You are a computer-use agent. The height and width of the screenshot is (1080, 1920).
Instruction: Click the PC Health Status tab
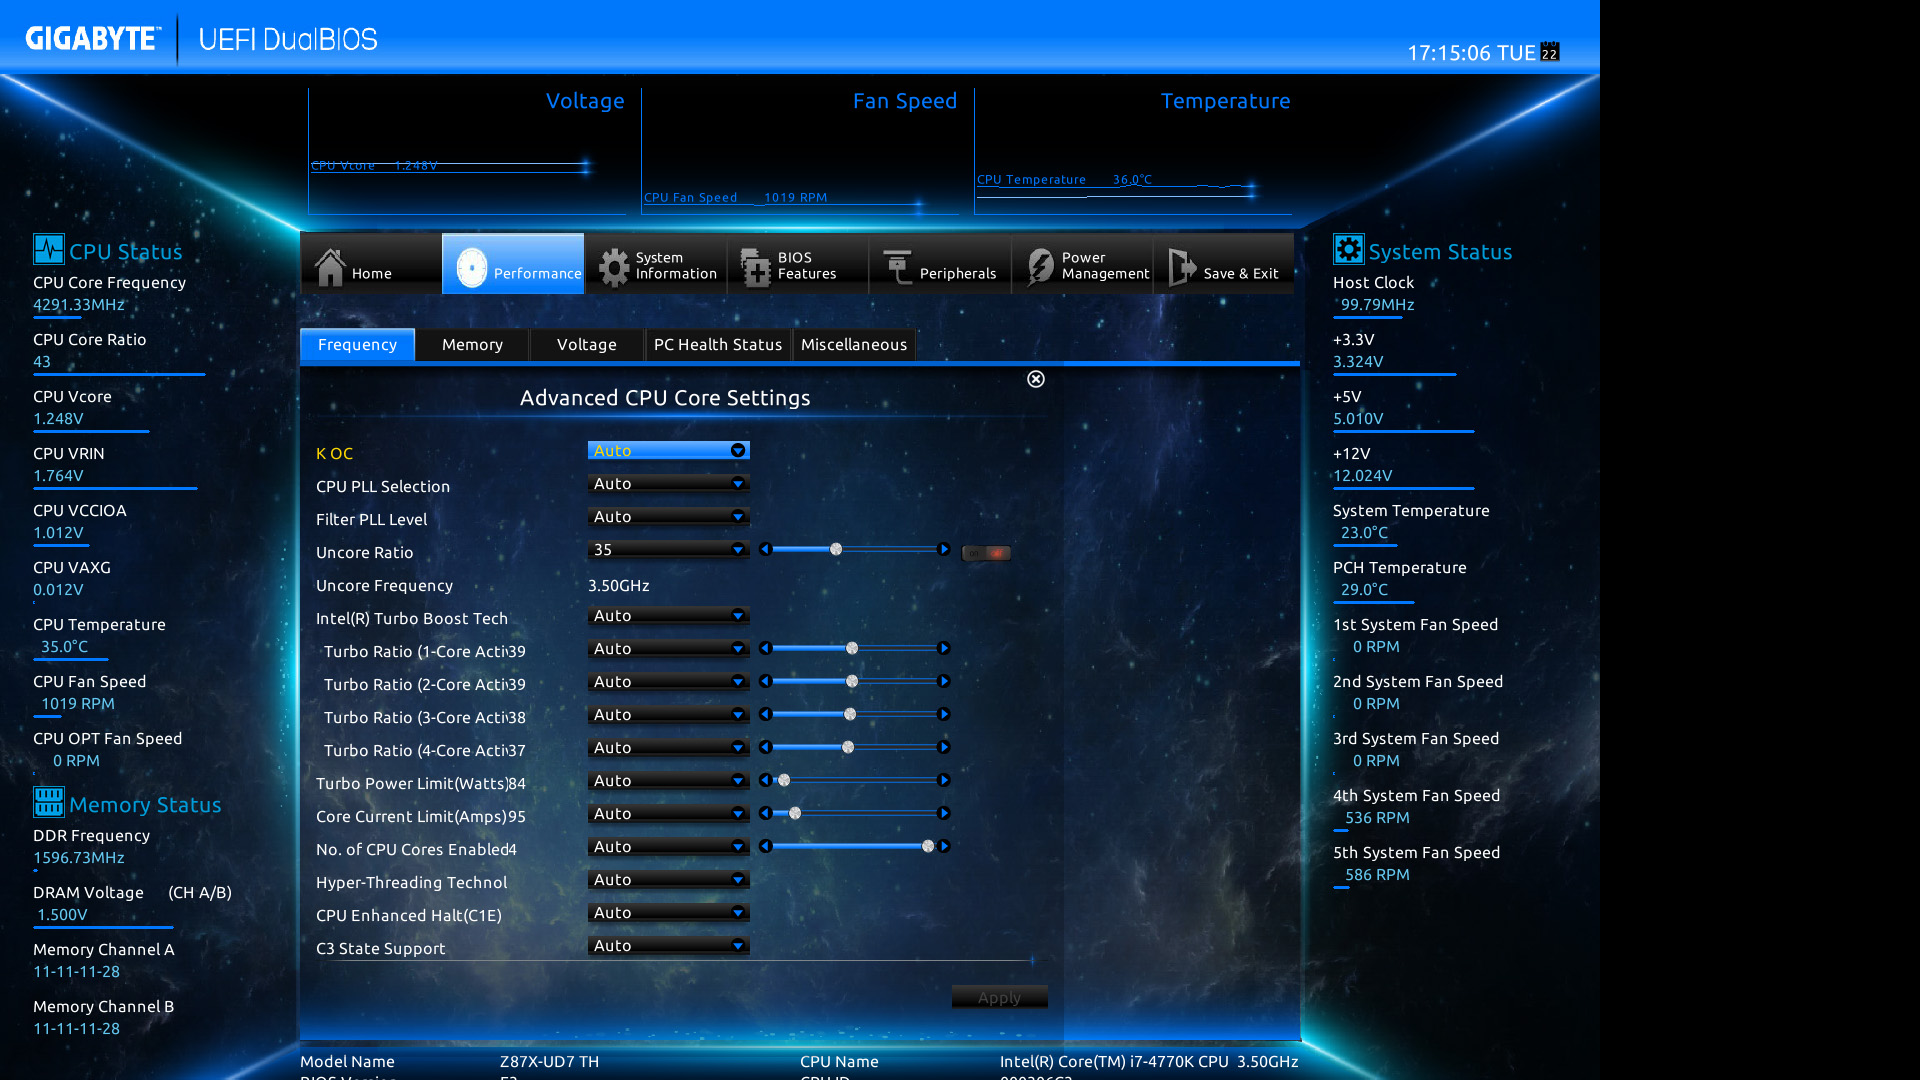715,344
